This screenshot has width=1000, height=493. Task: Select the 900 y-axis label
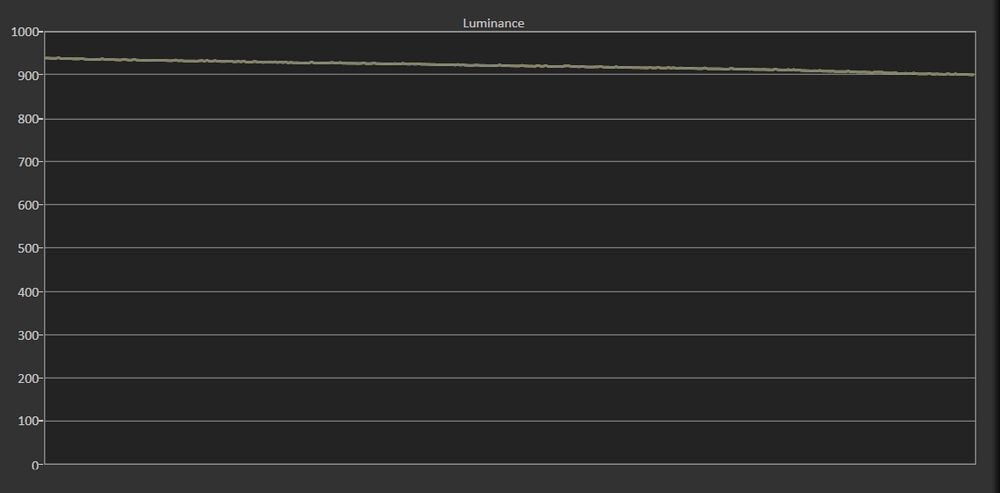[x=26, y=76]
